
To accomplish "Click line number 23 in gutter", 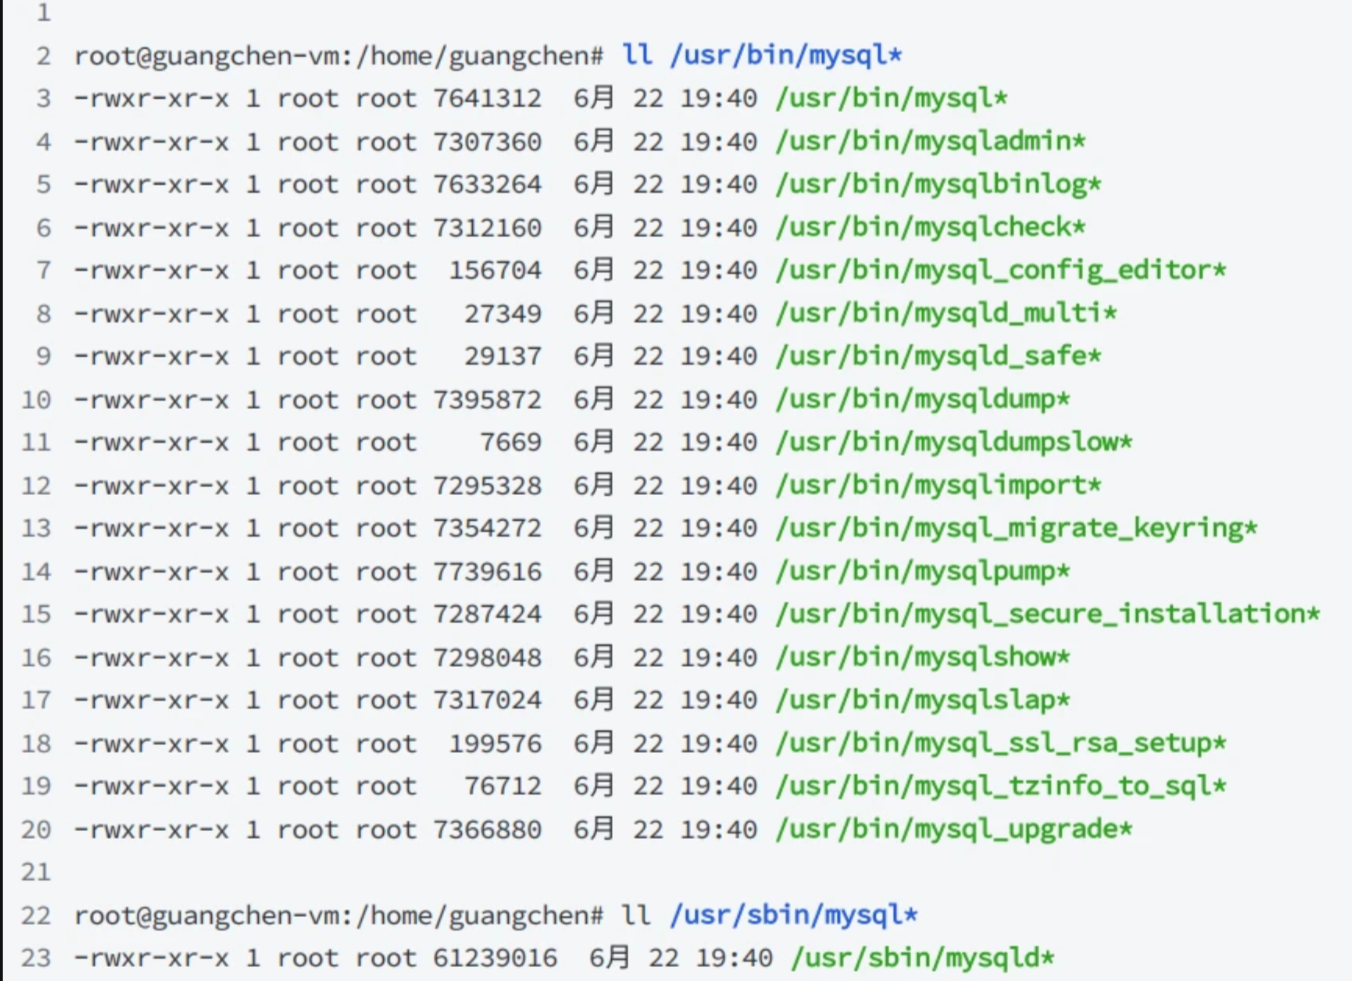I will click(36, 958).
